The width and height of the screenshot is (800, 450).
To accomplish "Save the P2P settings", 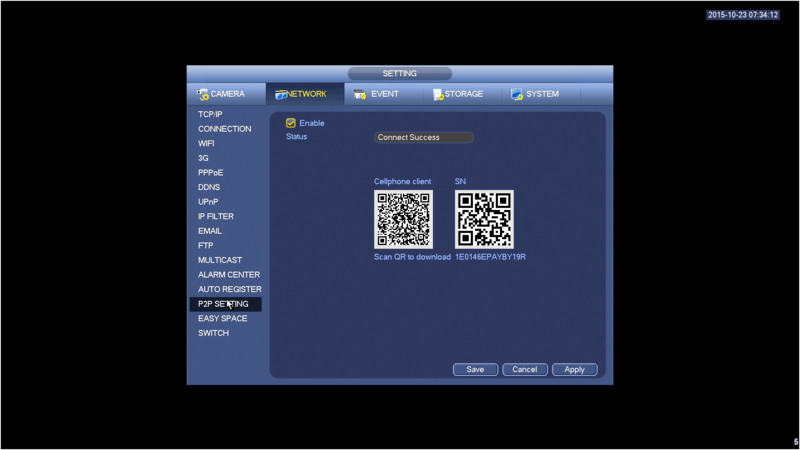I will tap(475, 369).
